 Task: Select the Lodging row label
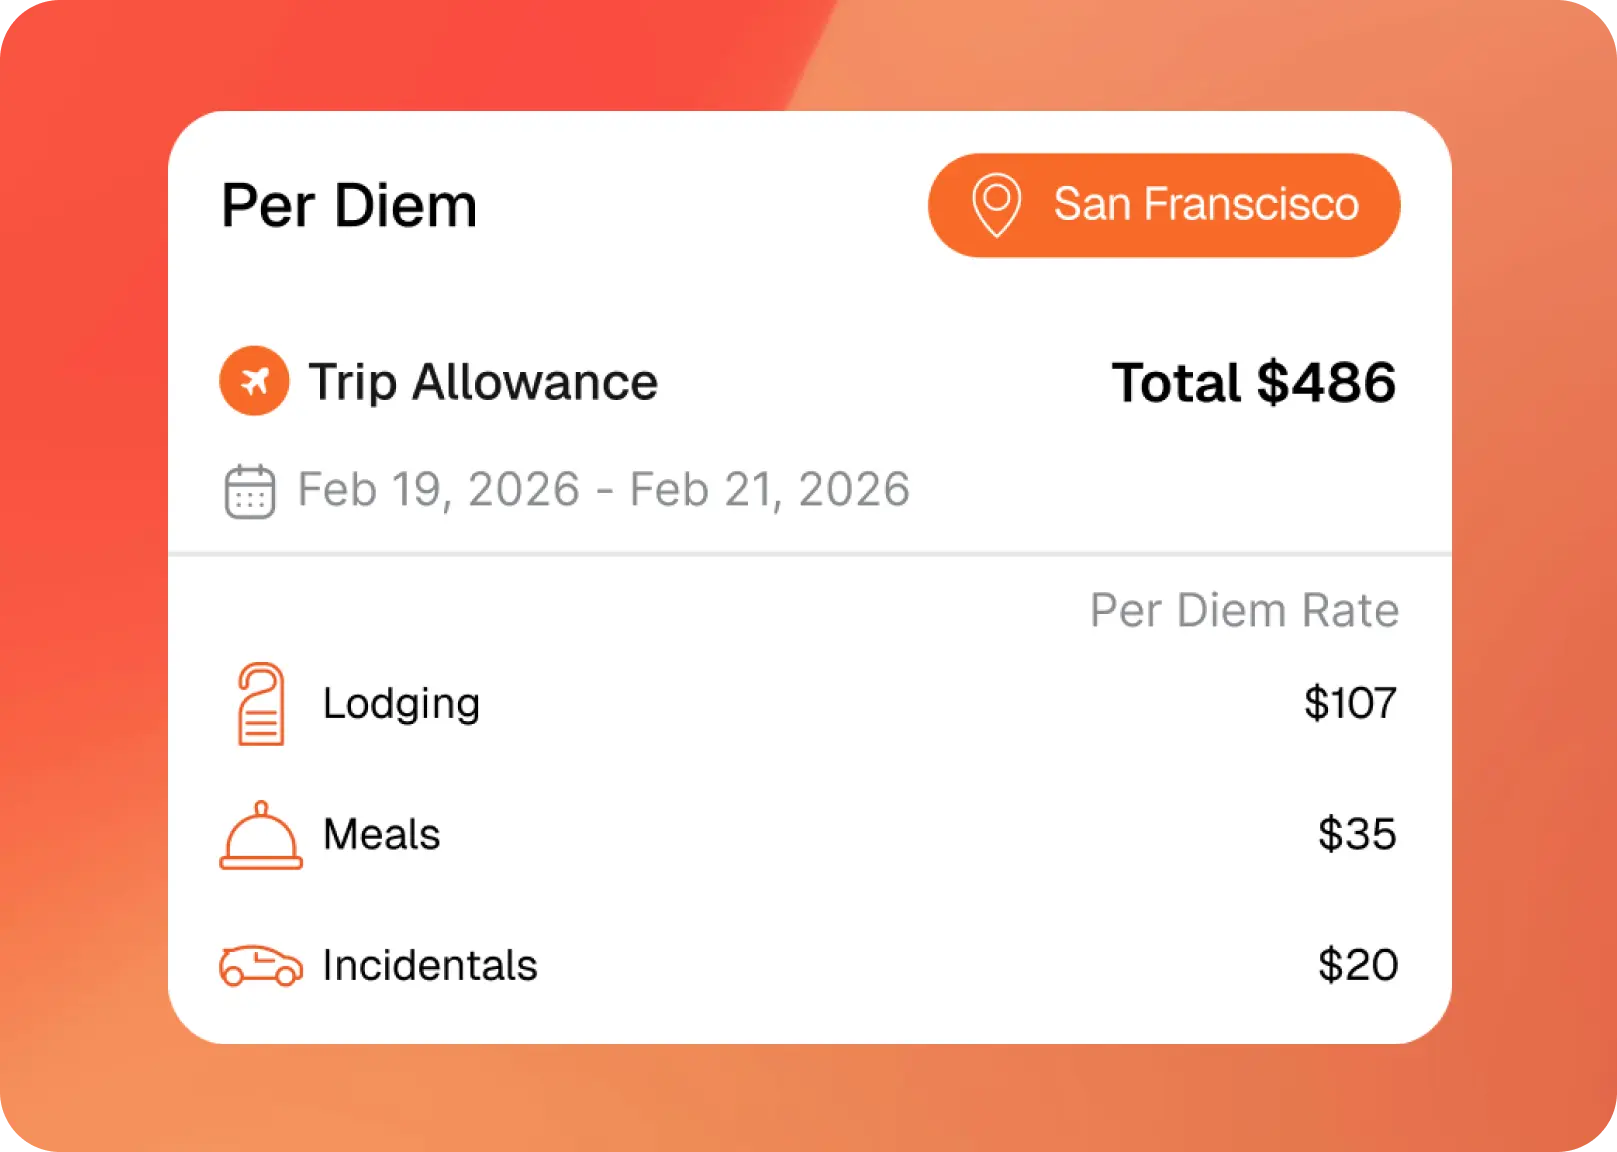[x=401, y=704]
